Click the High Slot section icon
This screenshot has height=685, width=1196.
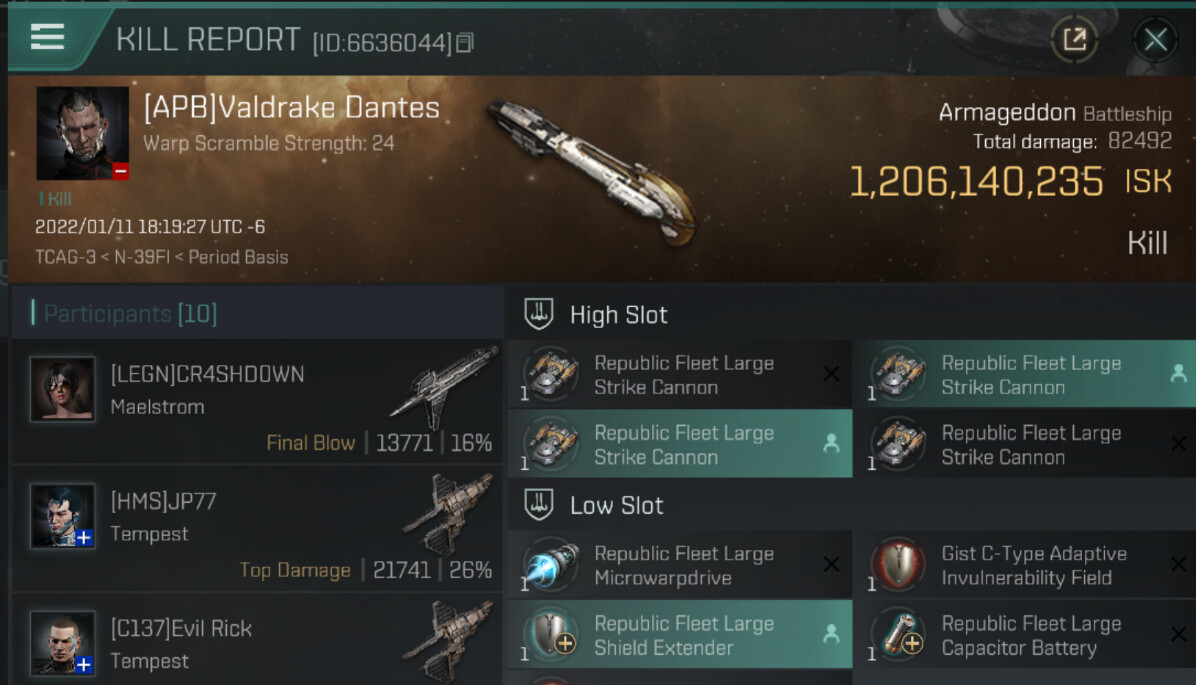539,315
